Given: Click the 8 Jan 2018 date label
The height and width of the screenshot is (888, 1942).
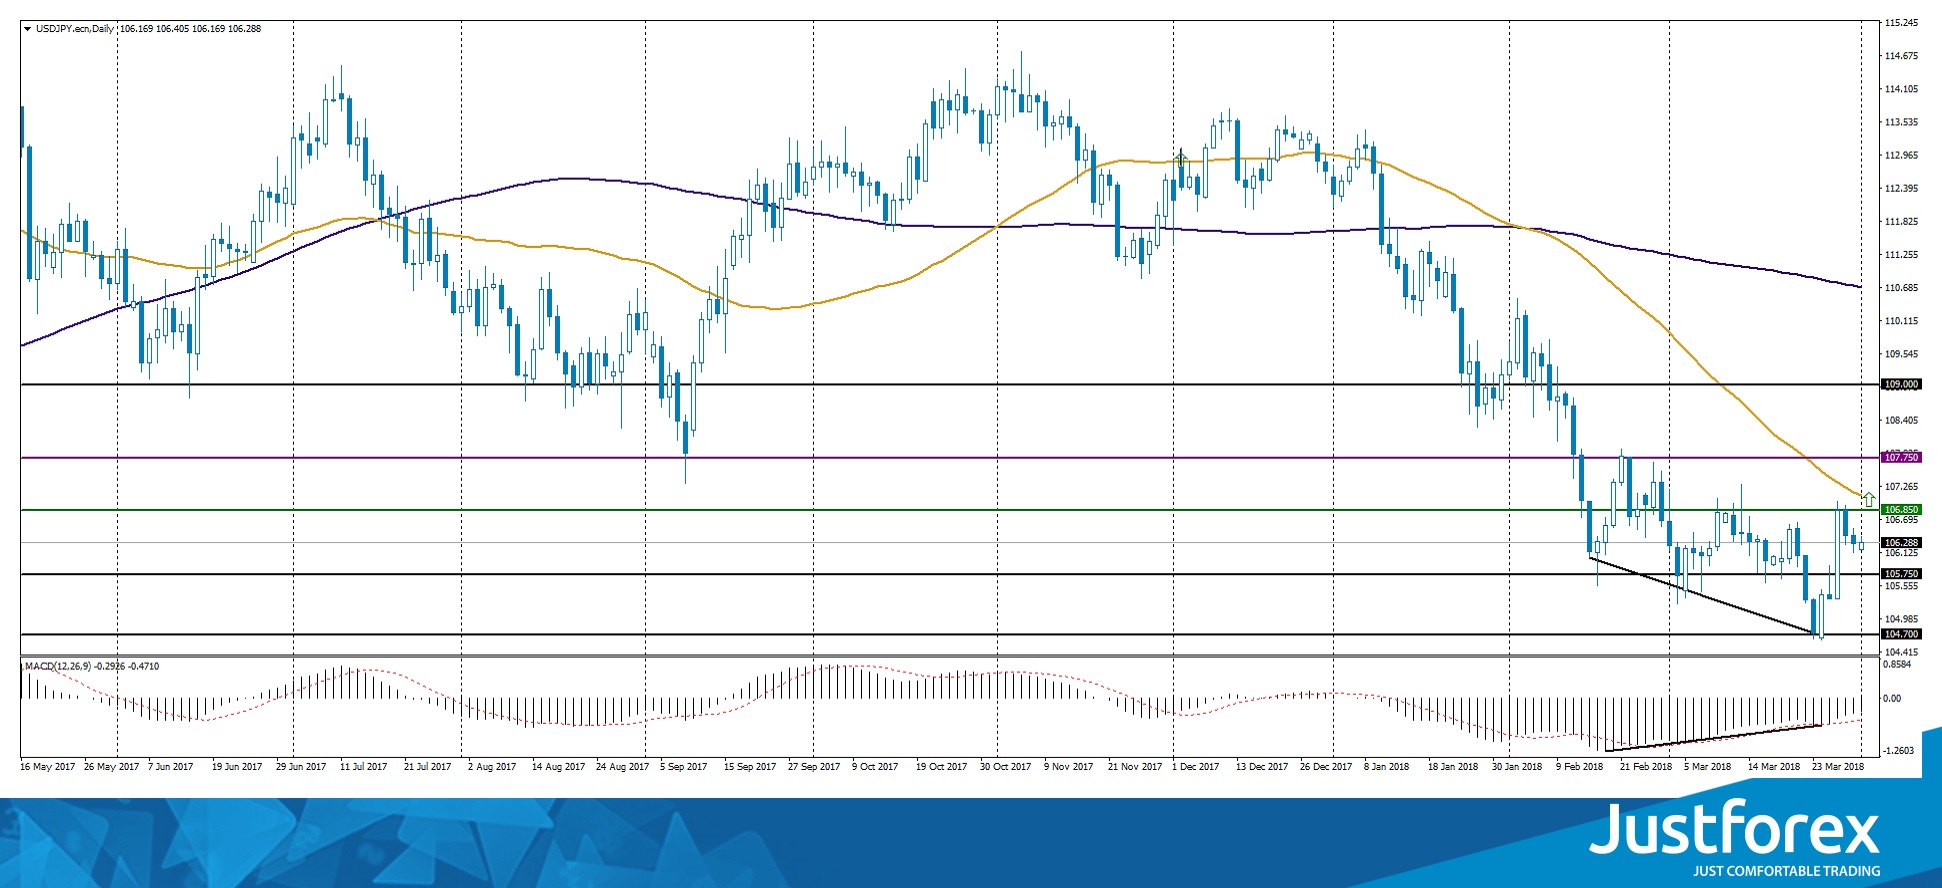Looking at the screenshot, I should [1387, 767].
